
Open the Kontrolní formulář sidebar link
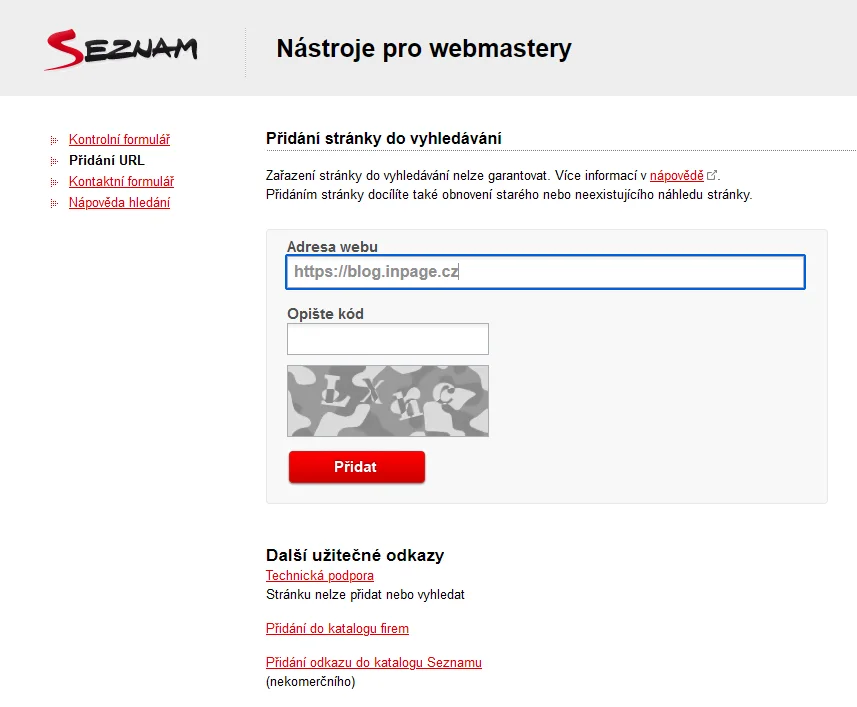[119, 139]
